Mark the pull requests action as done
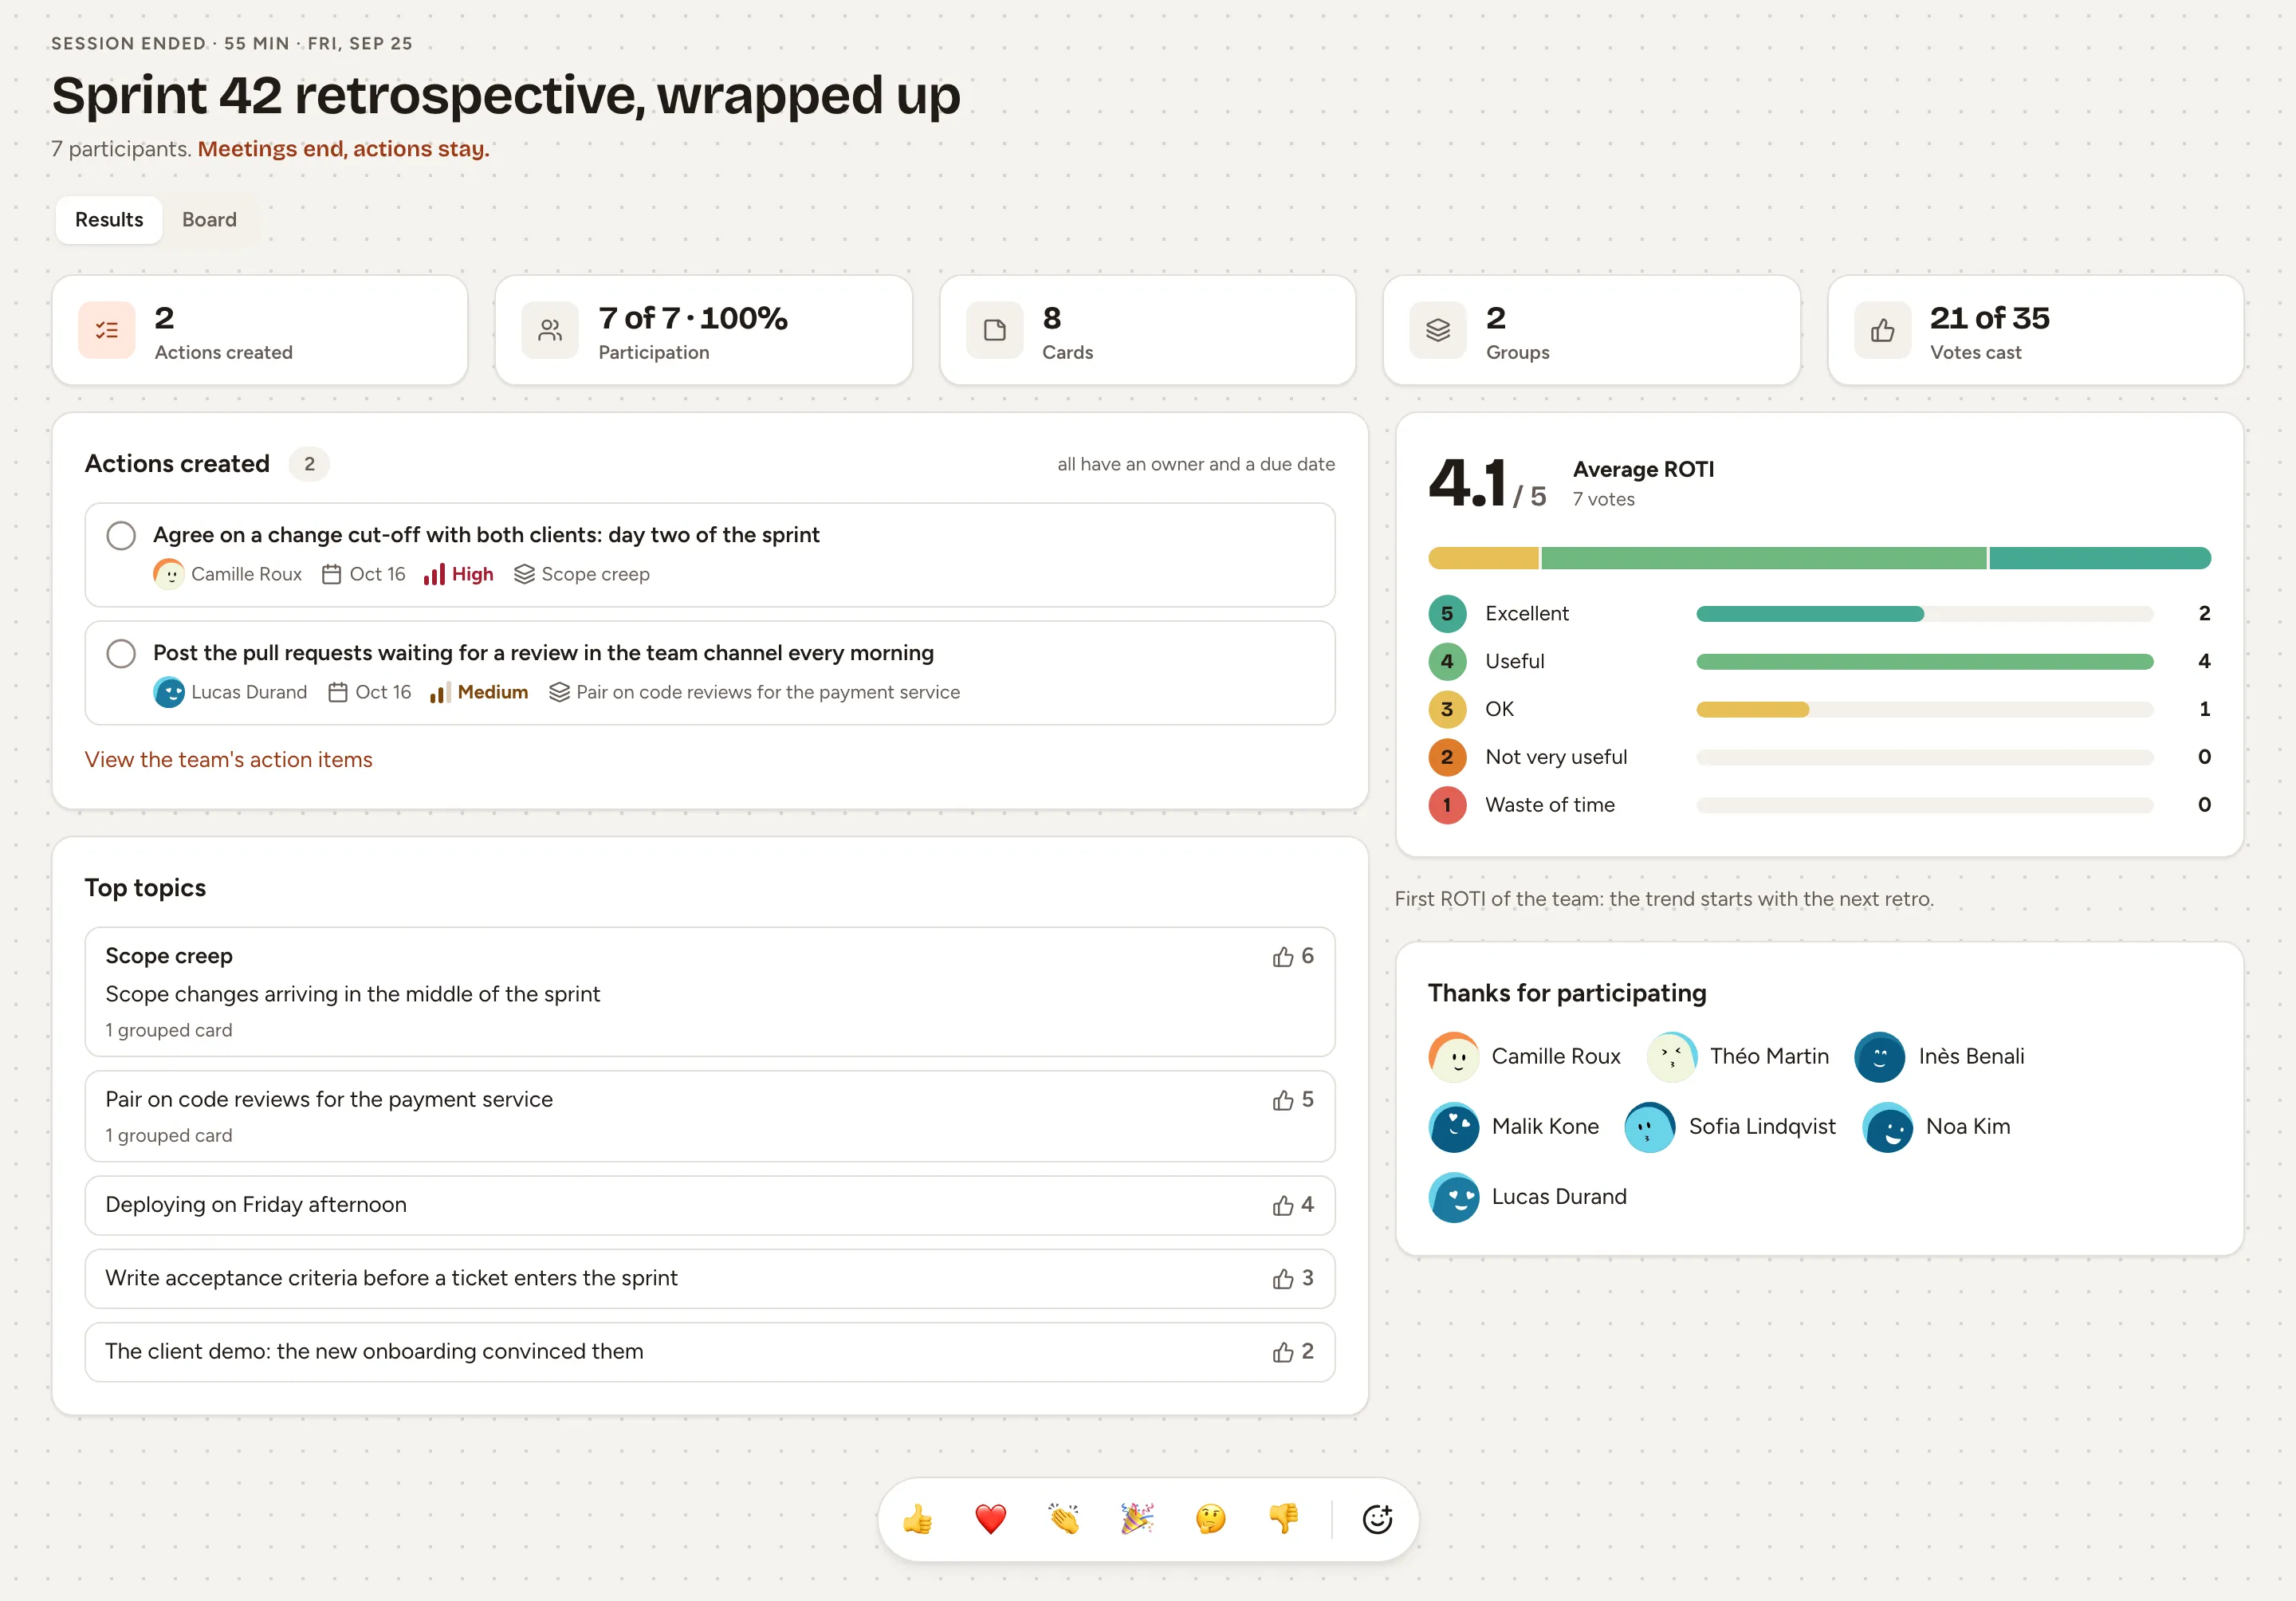This screenshot has width=2296, height=1601. pyautogui.click(x=121, y=653)
